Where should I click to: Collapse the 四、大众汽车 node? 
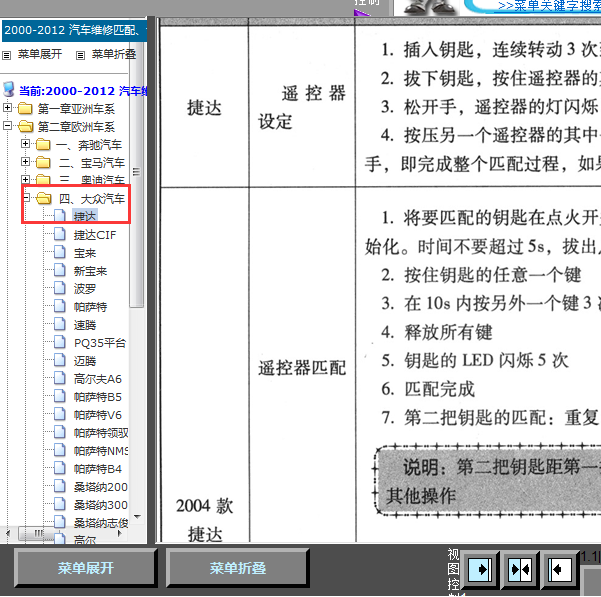(26, 197)
